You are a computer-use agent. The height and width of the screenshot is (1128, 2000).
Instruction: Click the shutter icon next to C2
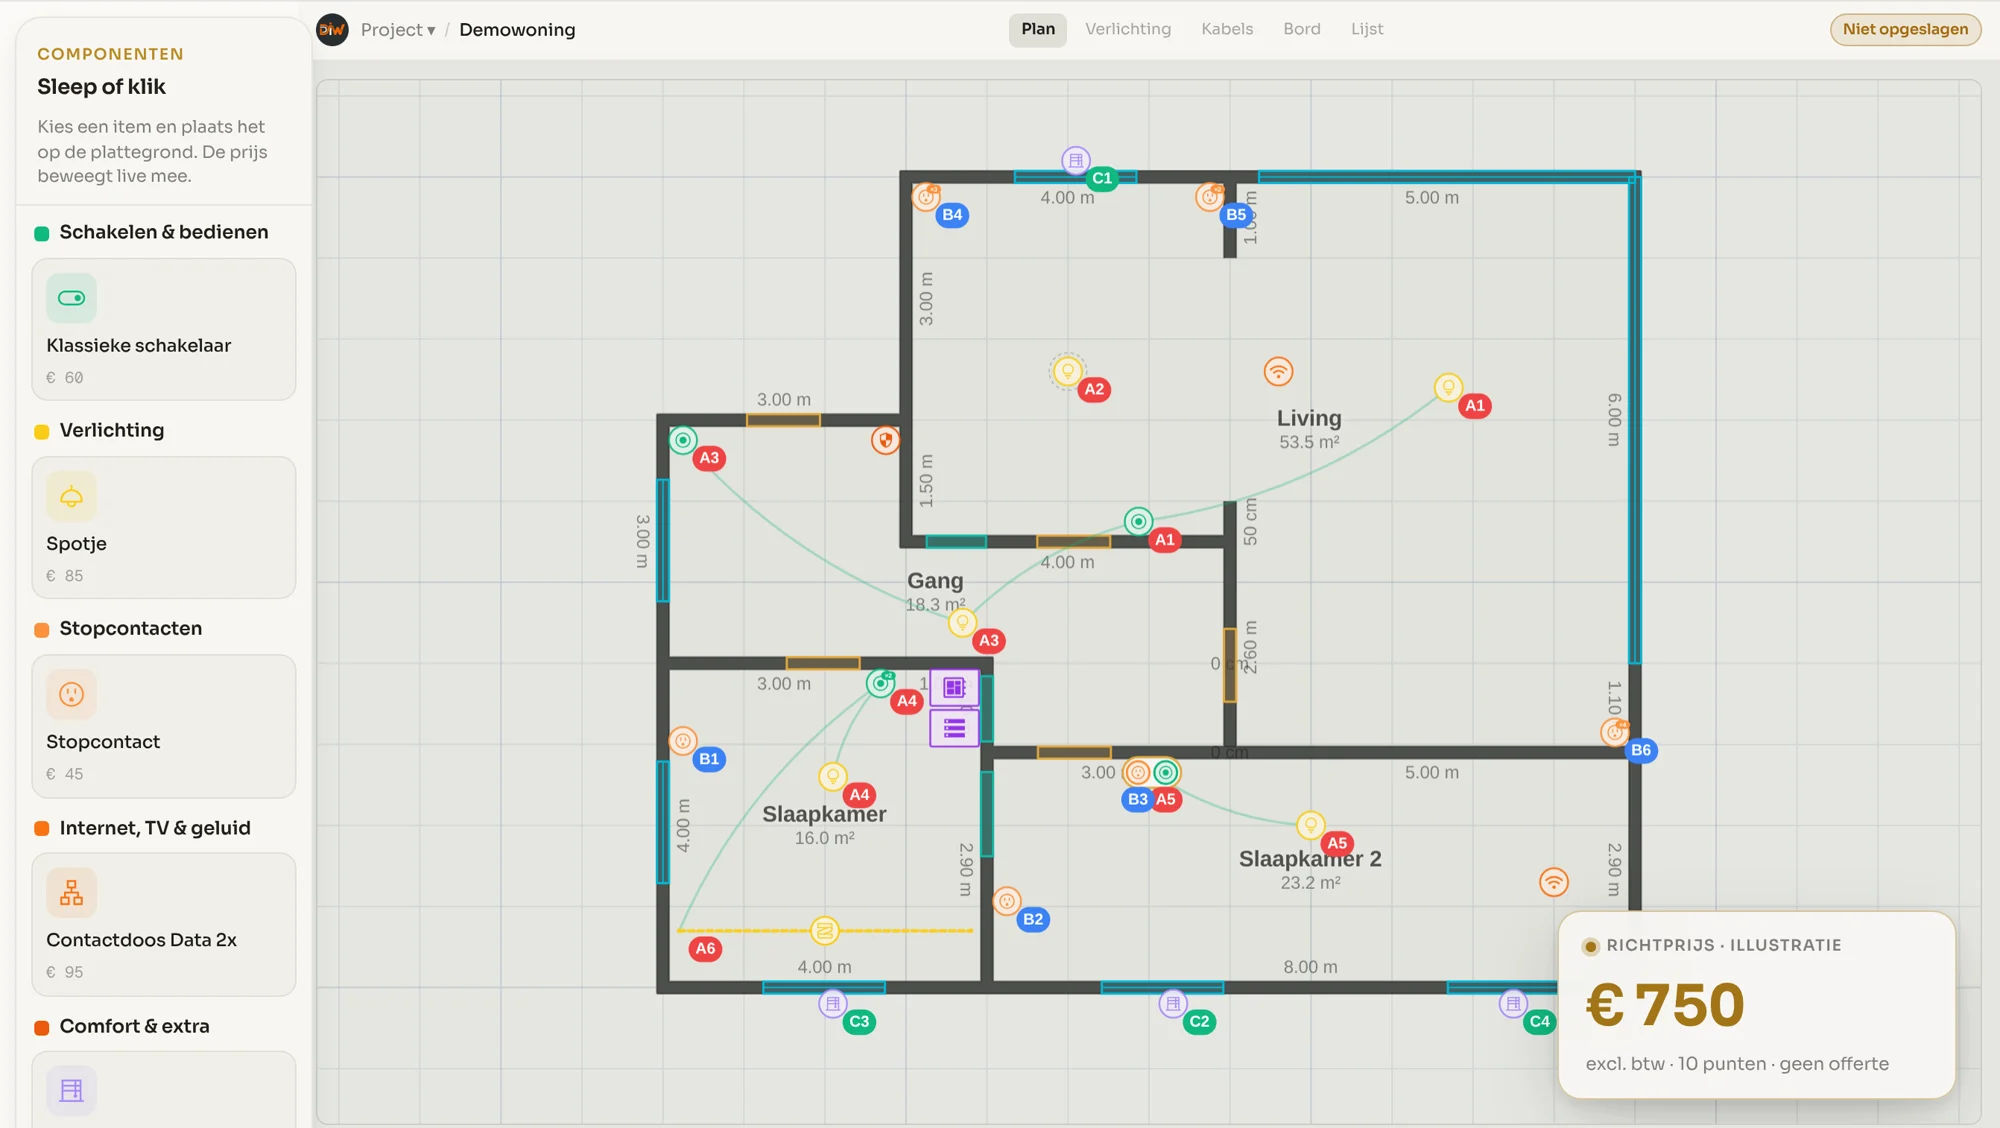click(x=1173, y=1003)
